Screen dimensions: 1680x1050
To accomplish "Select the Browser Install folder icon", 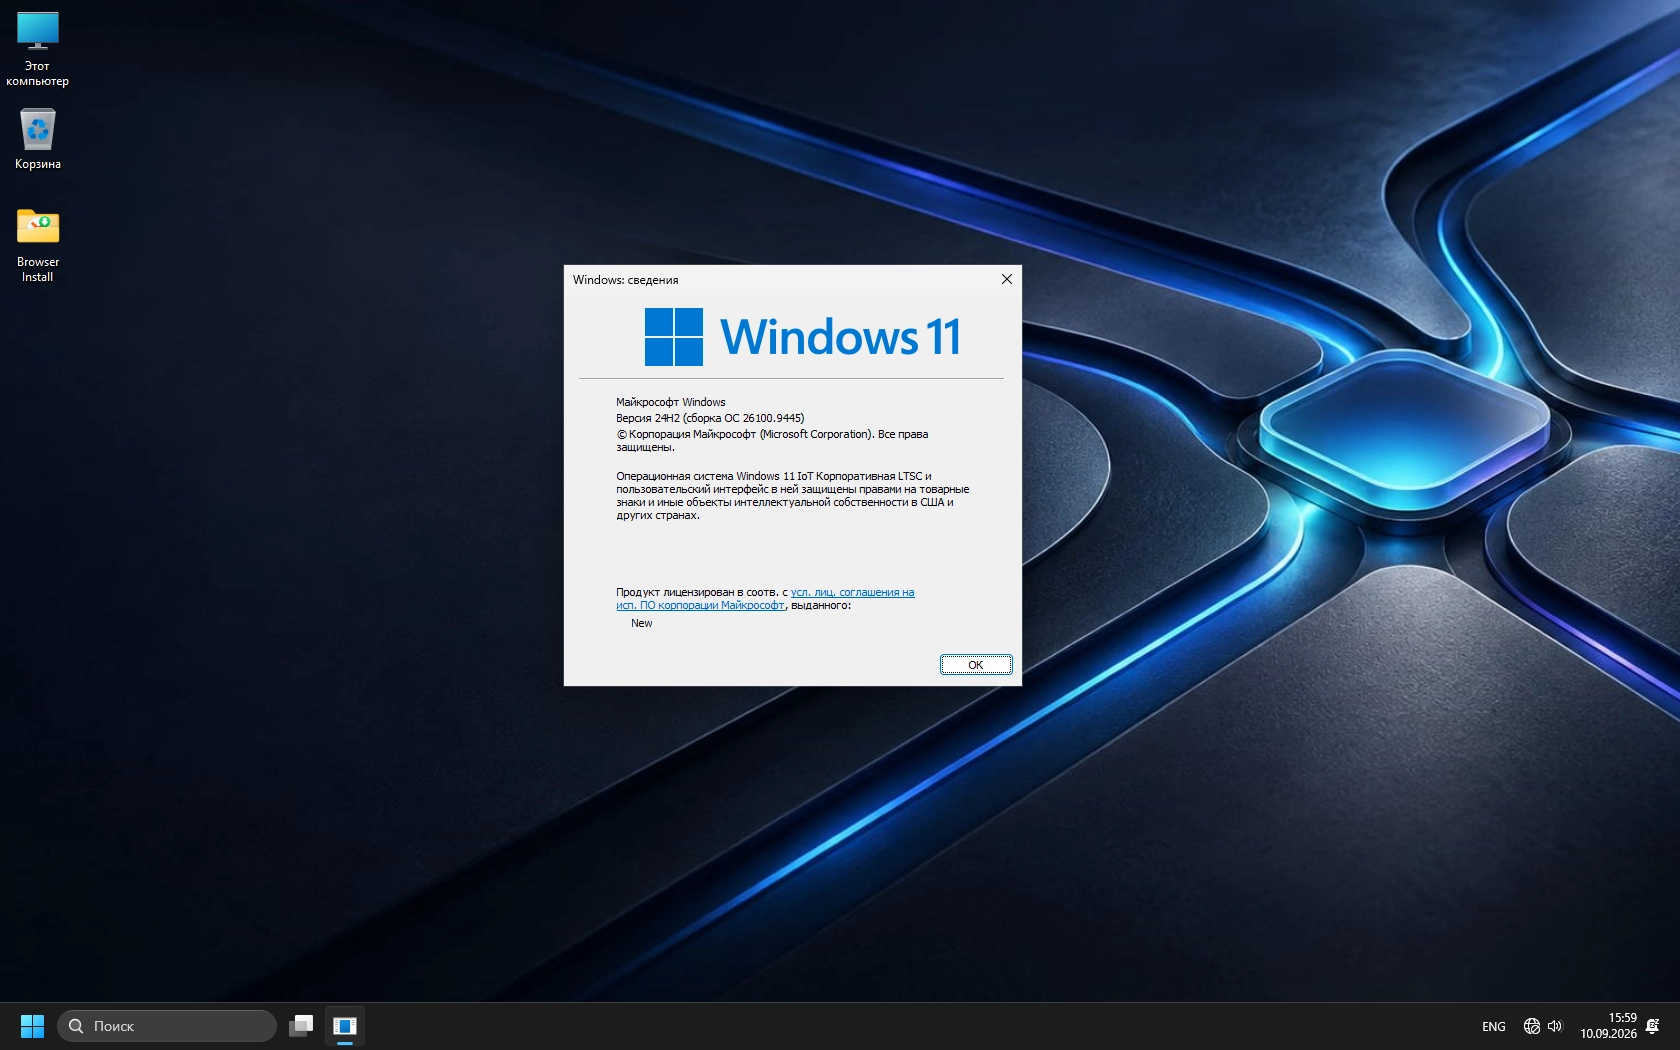I will pyautogui.click(x=38, y=245).
